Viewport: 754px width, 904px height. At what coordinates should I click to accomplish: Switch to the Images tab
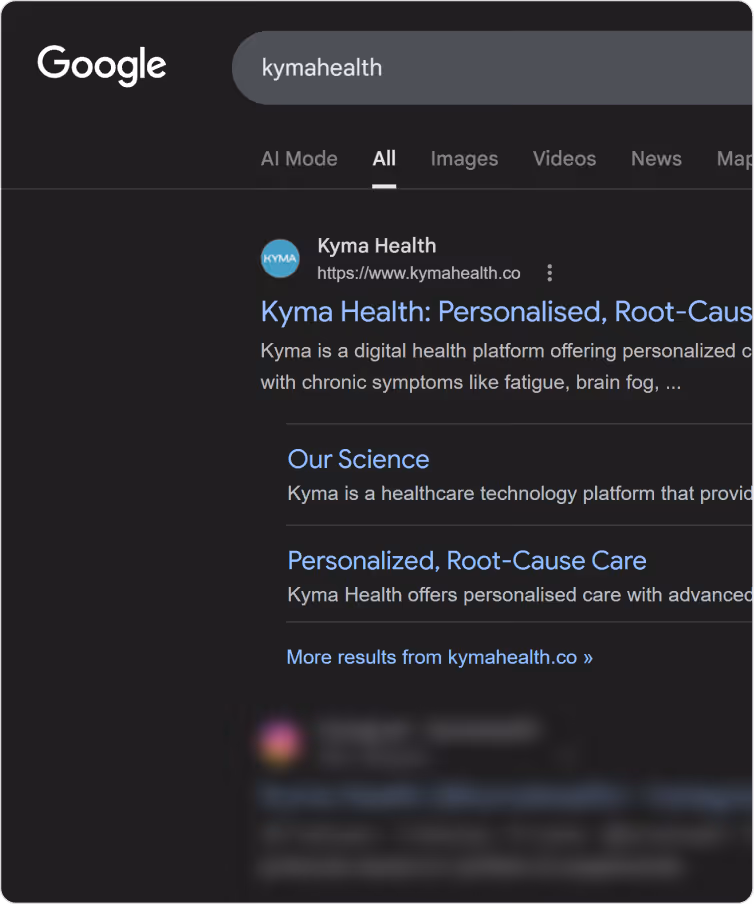click(464, 158)
